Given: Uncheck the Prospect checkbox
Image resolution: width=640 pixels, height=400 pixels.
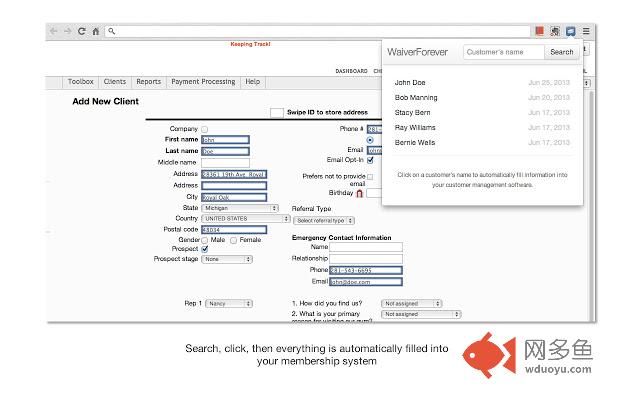Looking at the screenshot, I should 204,249.
